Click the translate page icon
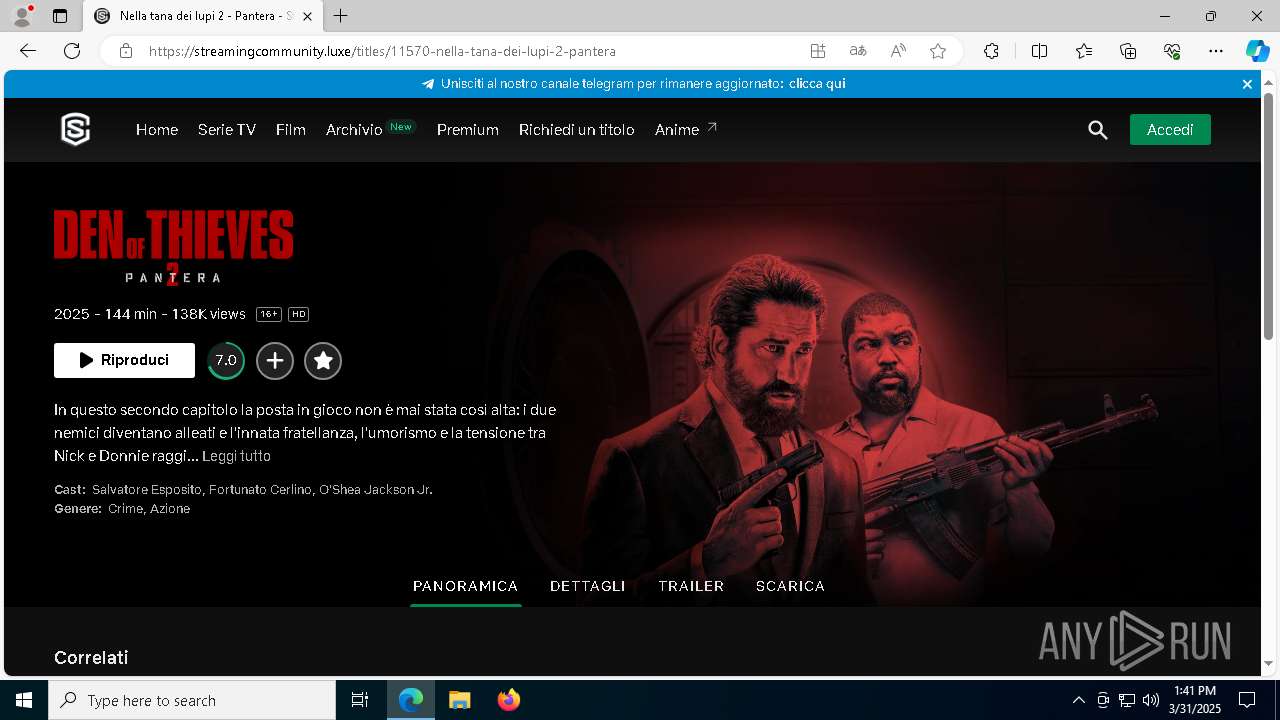The height and width of the screenshot is (720, 1280). [858, 51]
